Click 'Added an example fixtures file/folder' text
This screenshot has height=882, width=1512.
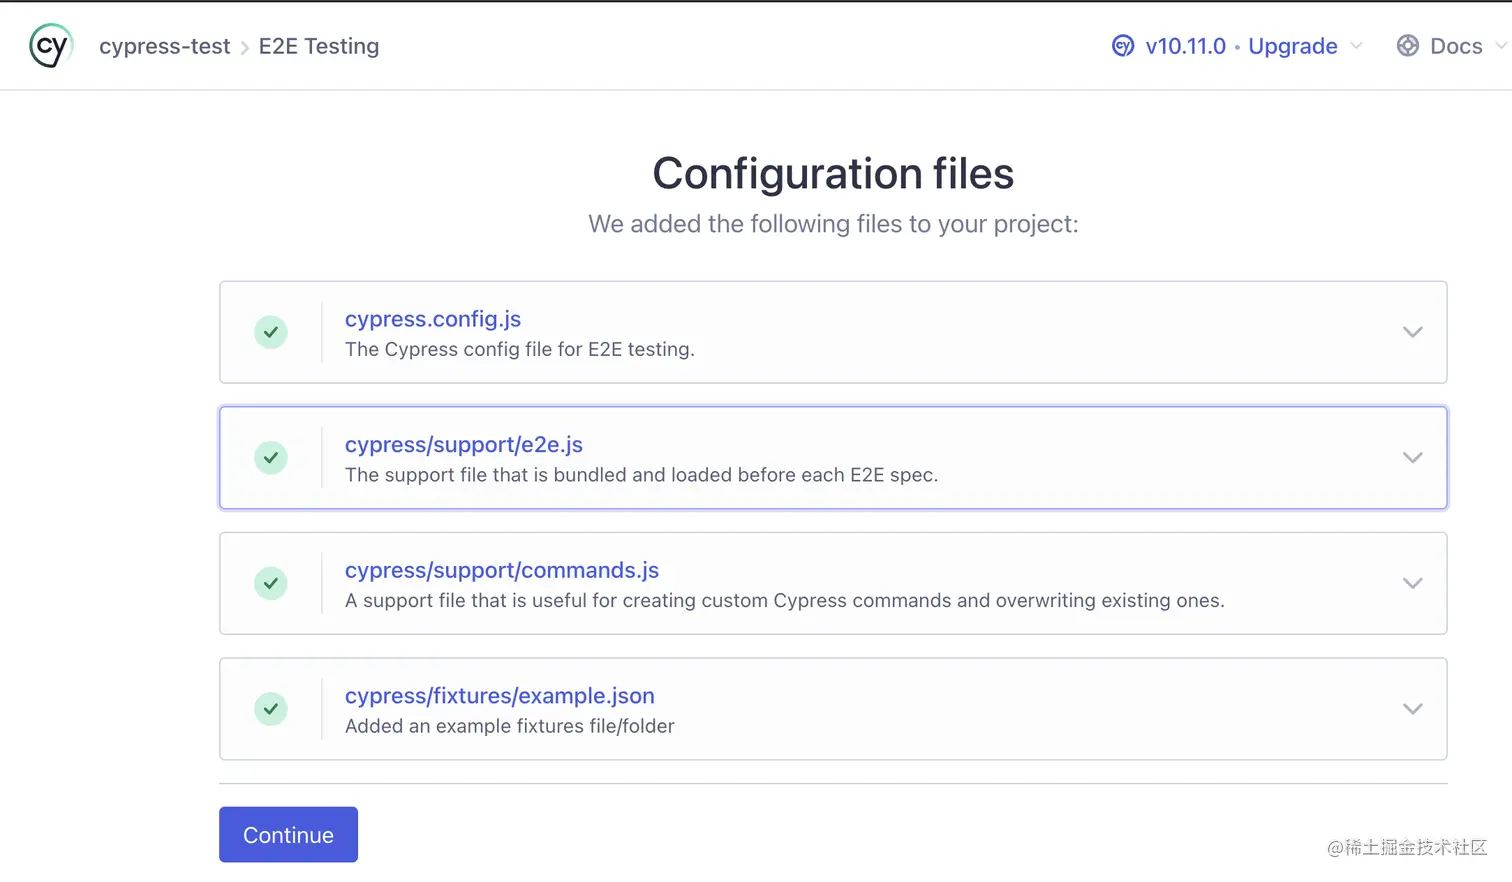tap(510, 726)
